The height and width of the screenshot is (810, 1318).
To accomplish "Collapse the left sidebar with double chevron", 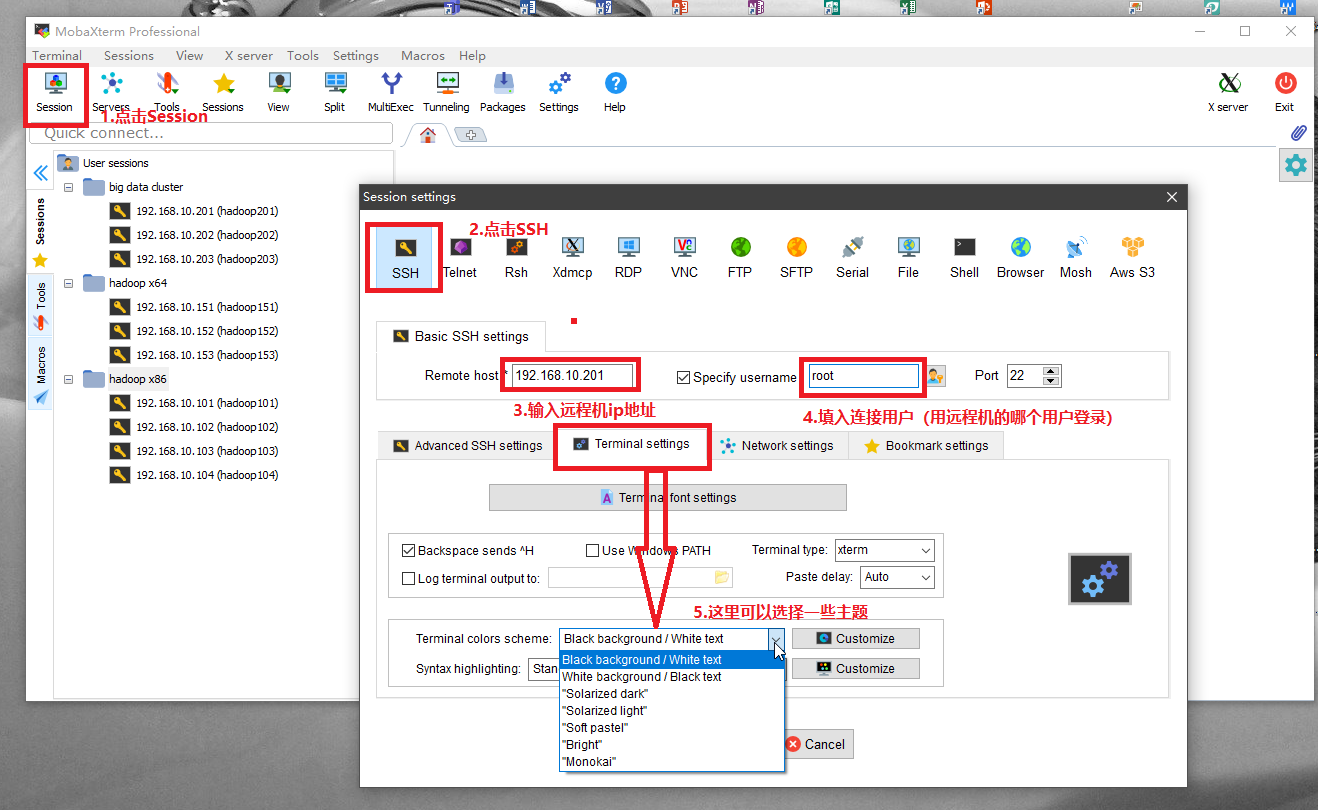I will pos(40,173).
